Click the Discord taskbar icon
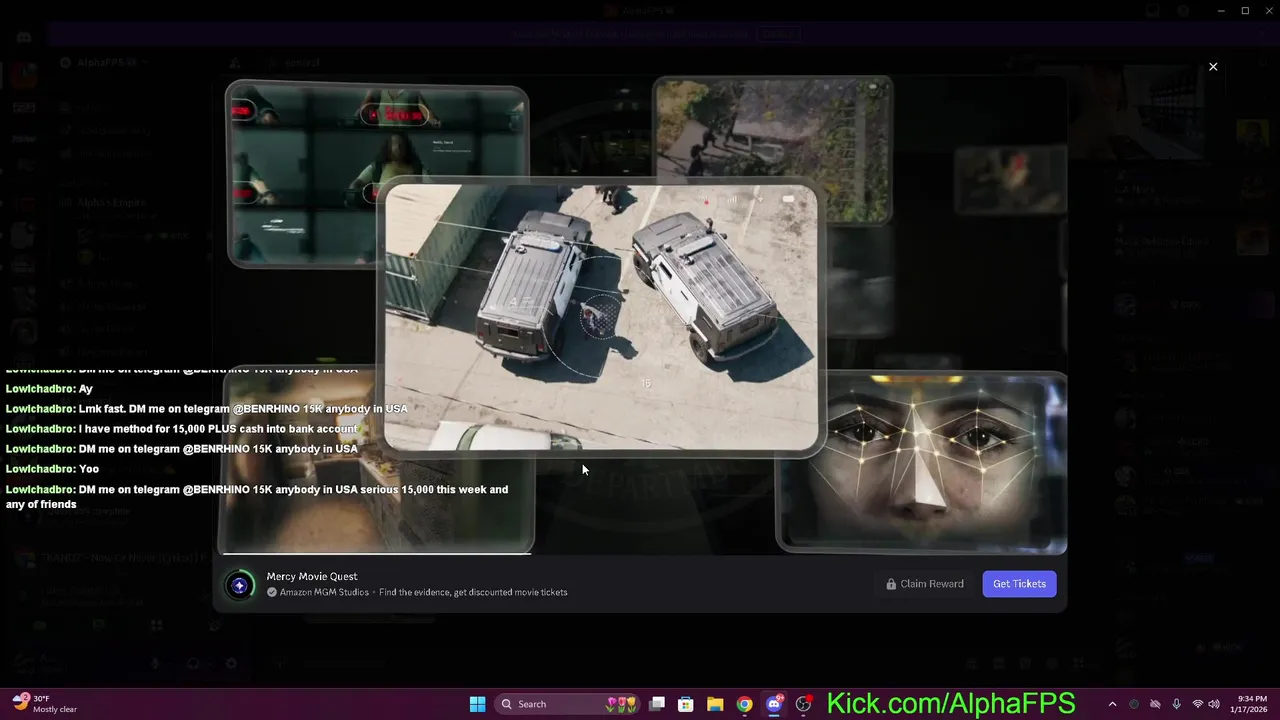The height and width of the screenshot is (720, 1280). pyautogui.click(x=773, y=704)
